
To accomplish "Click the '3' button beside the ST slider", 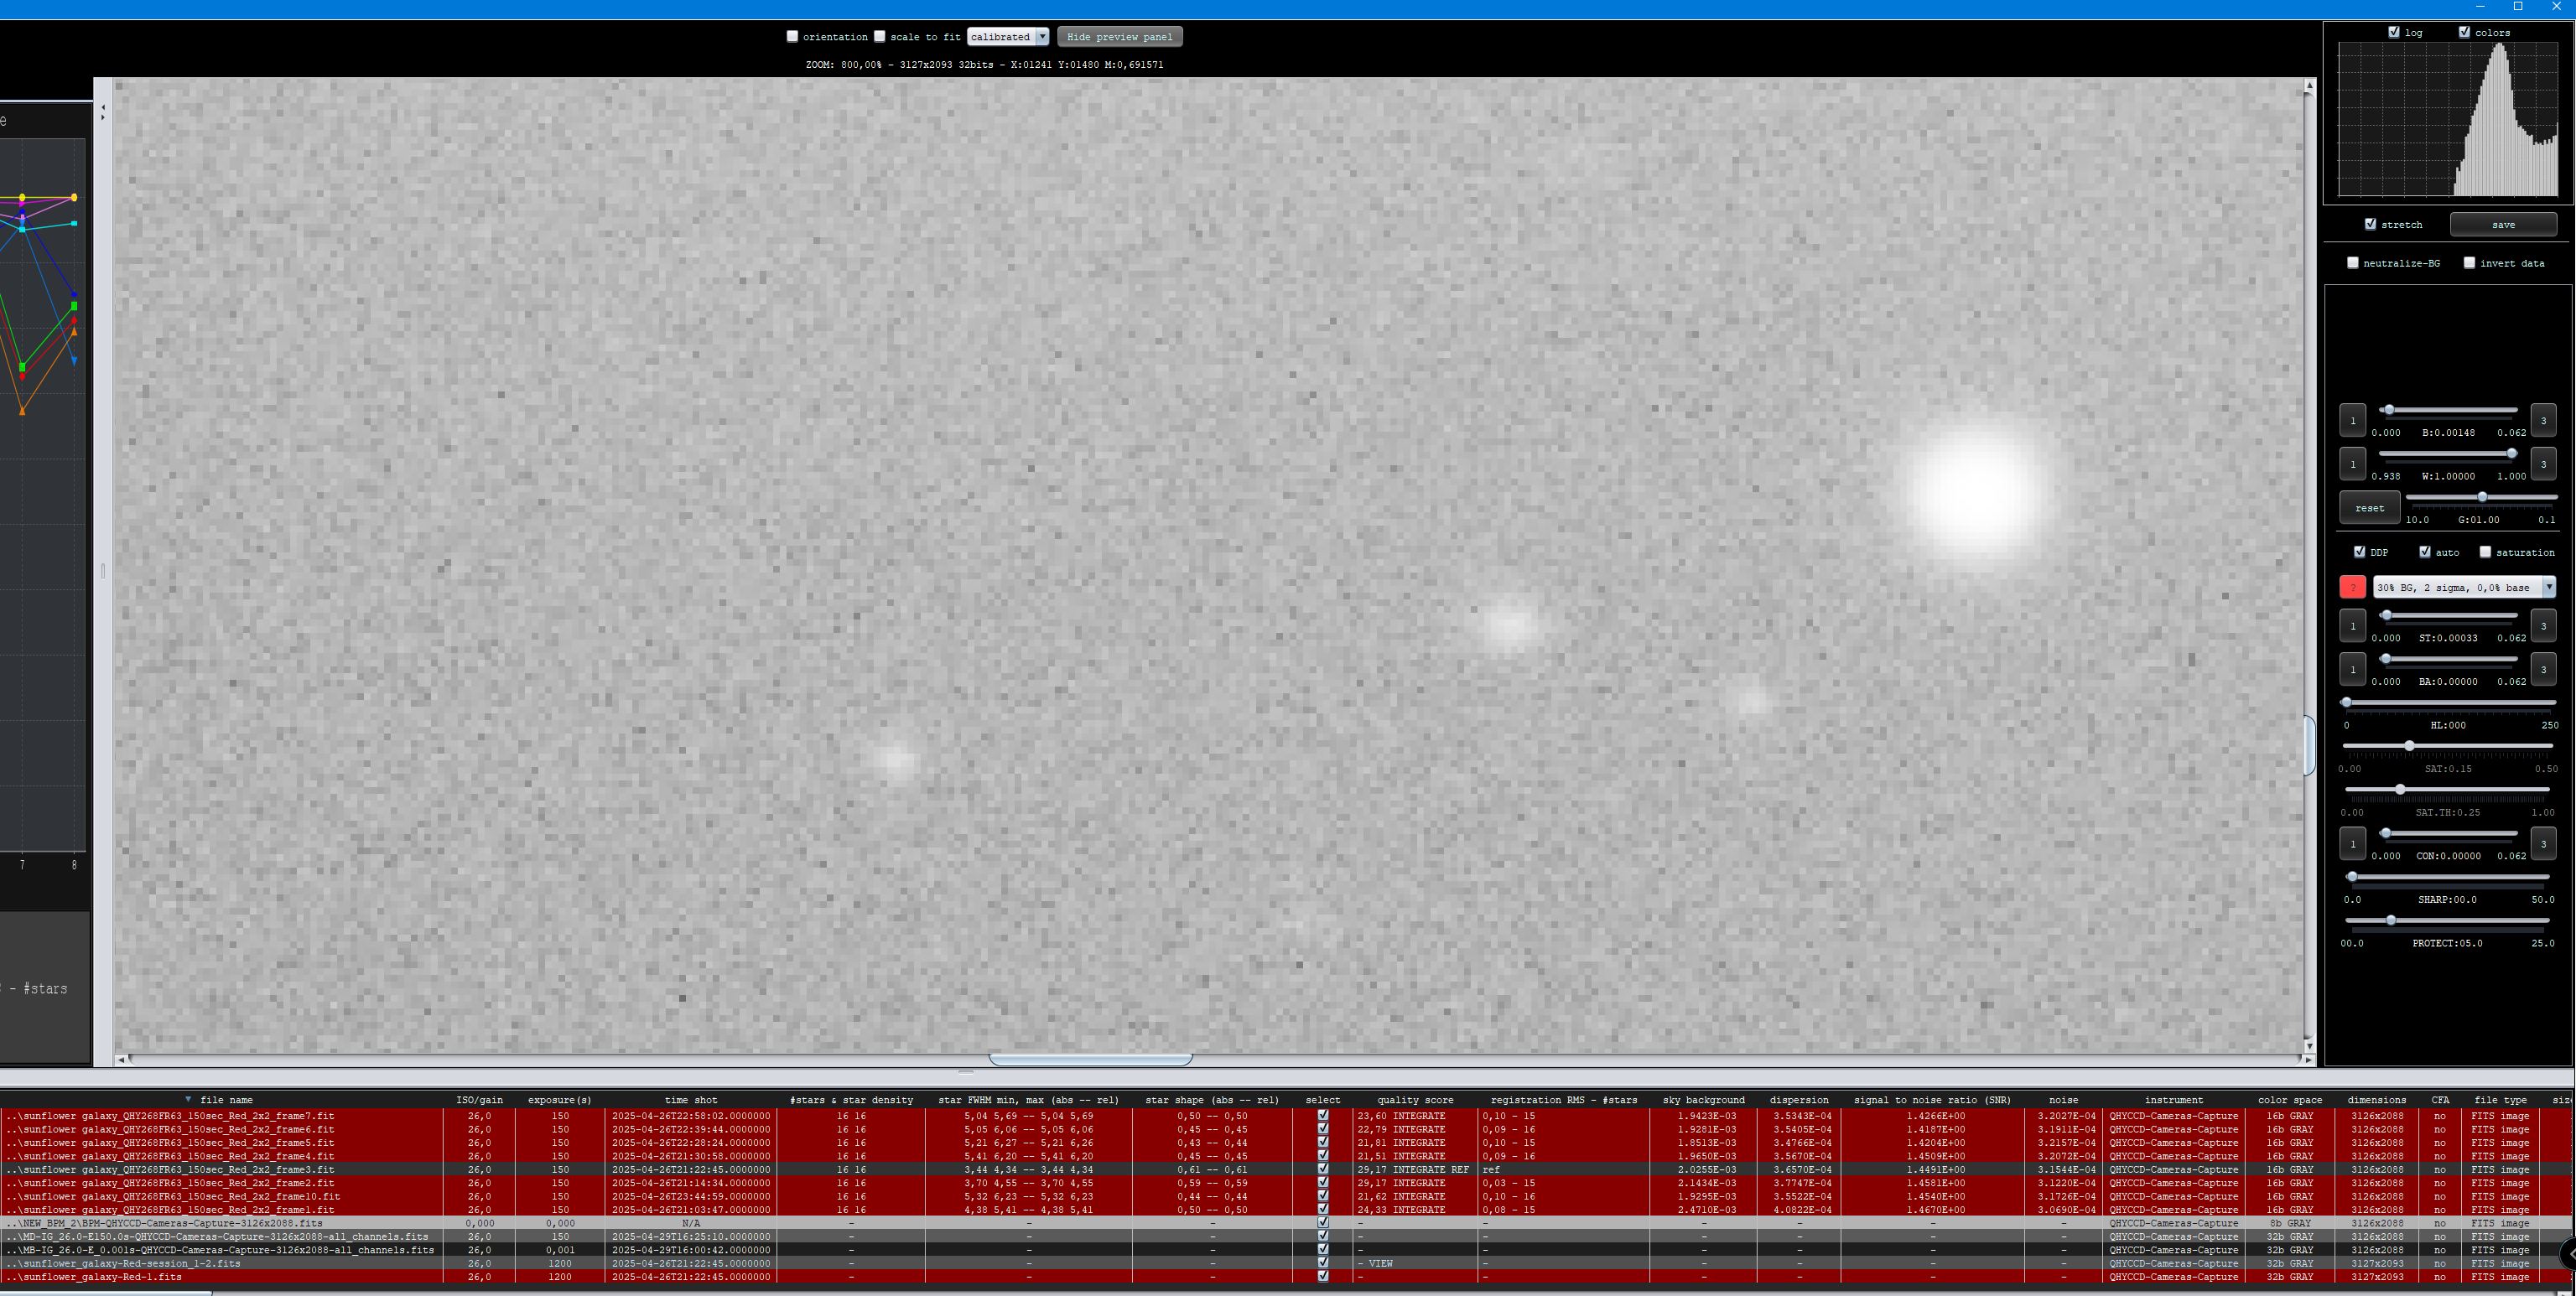I will tap(2543, 626).
